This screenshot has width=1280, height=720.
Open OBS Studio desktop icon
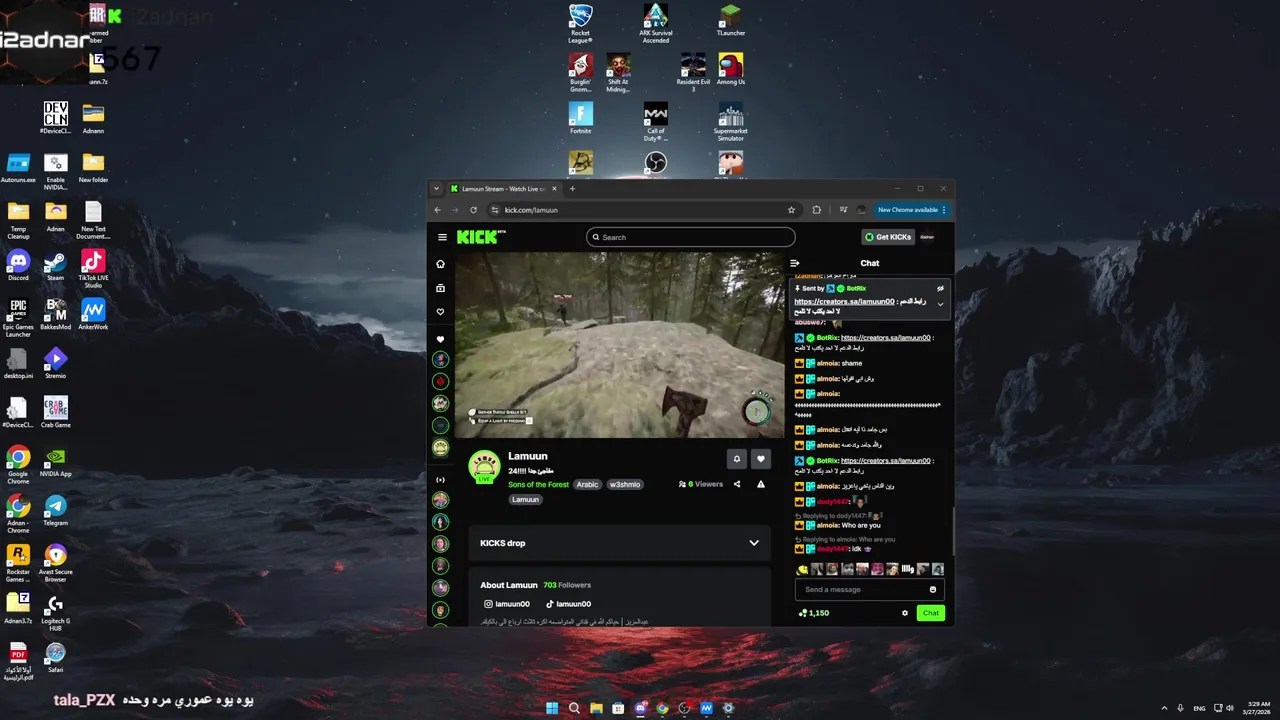point(655,162)
